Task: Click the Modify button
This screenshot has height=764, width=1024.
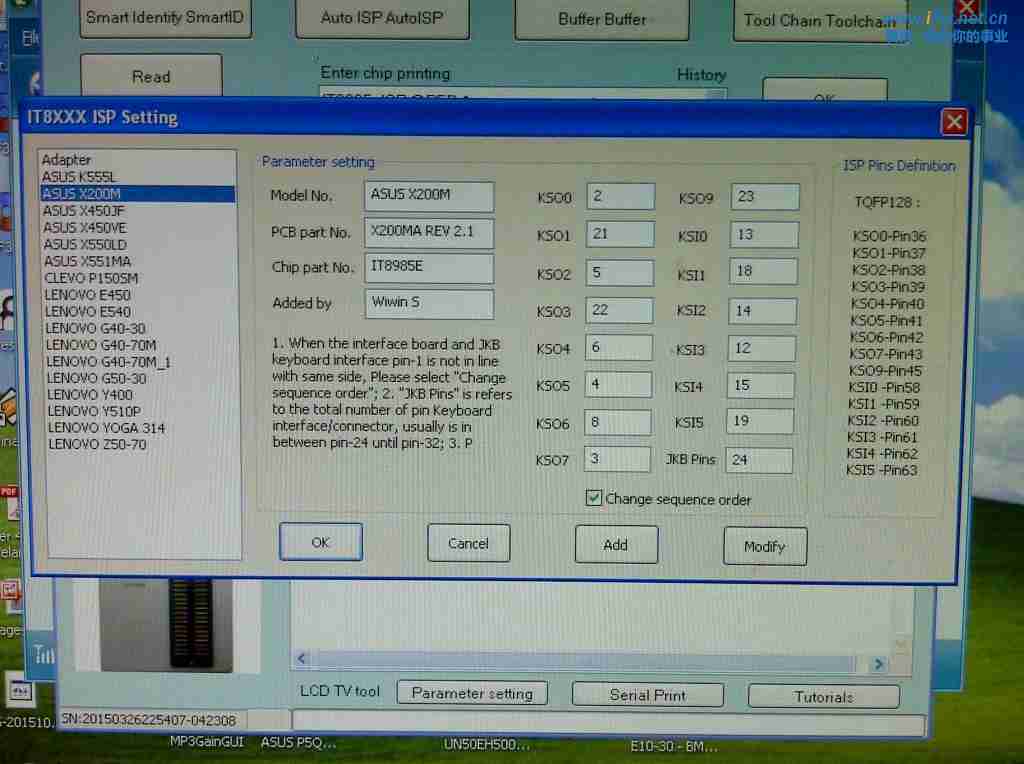Action: pos(764,546)
